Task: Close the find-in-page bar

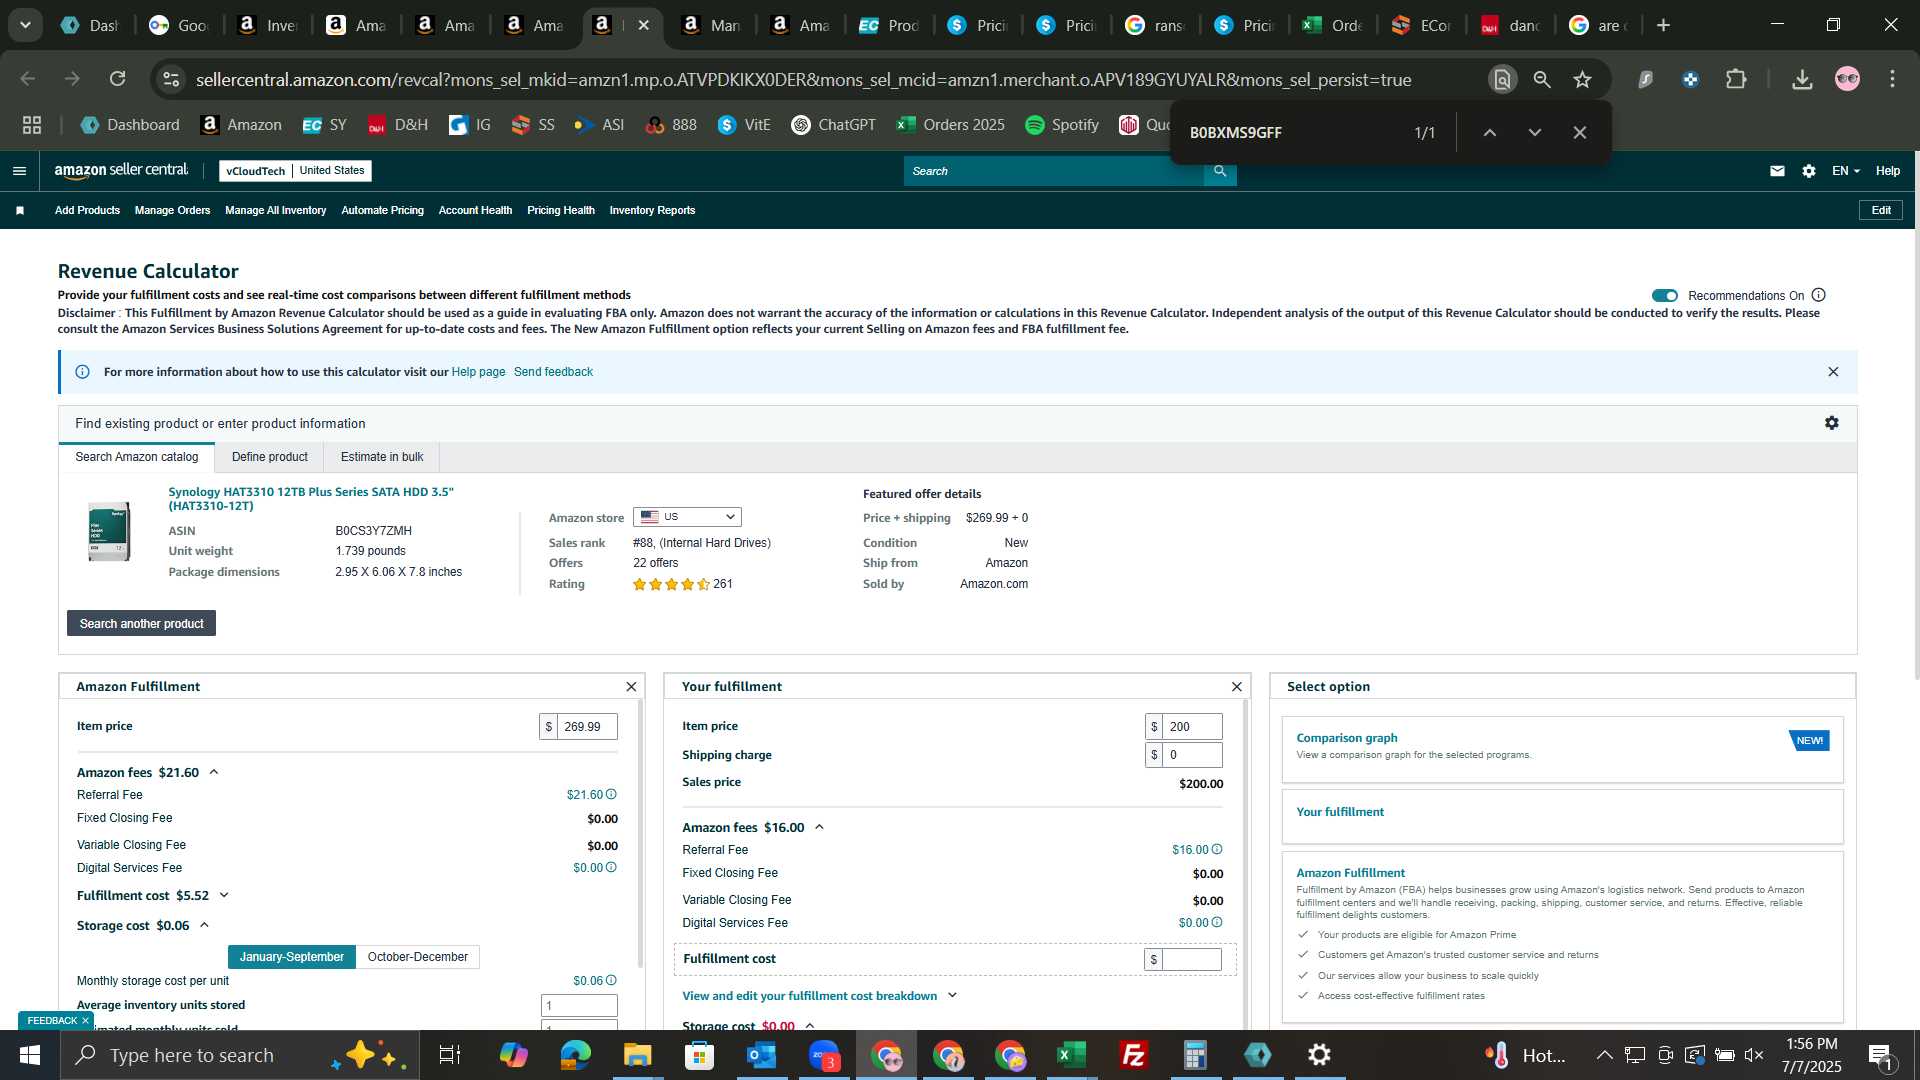Action: click(x=1580, y=133)
